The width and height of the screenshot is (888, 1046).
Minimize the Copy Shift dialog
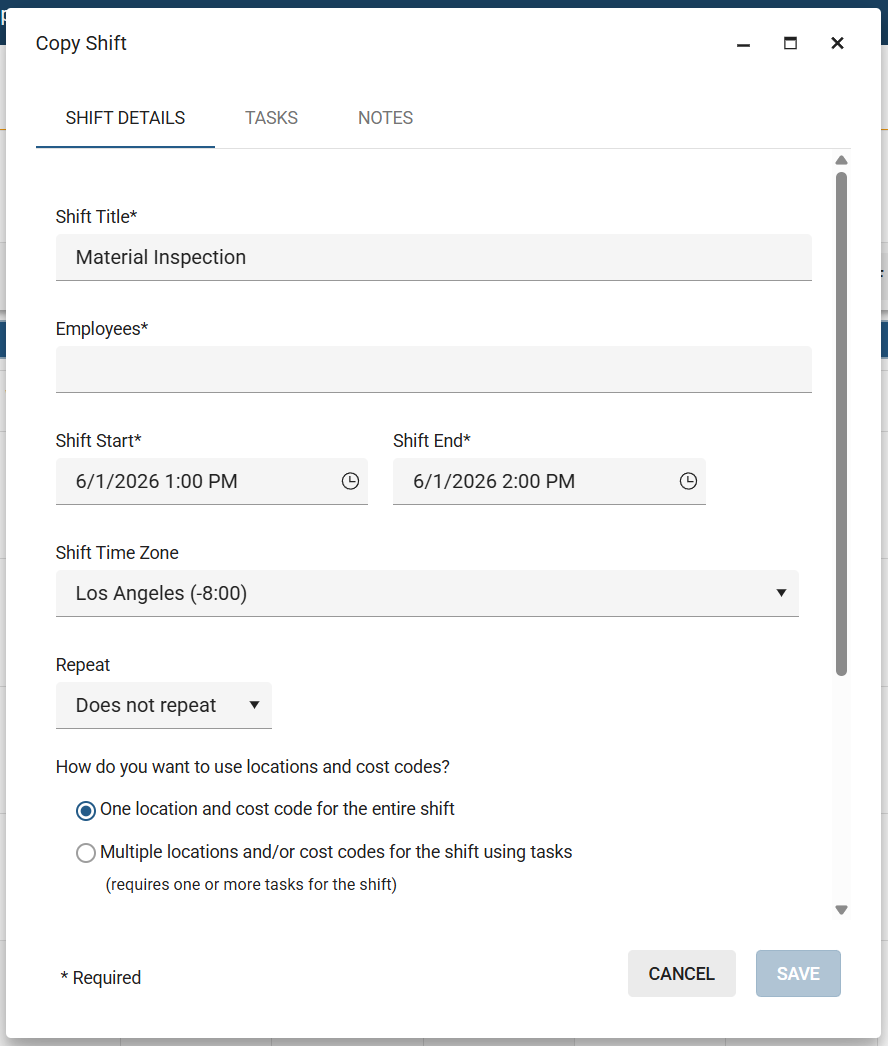click(x=743, y=43)
